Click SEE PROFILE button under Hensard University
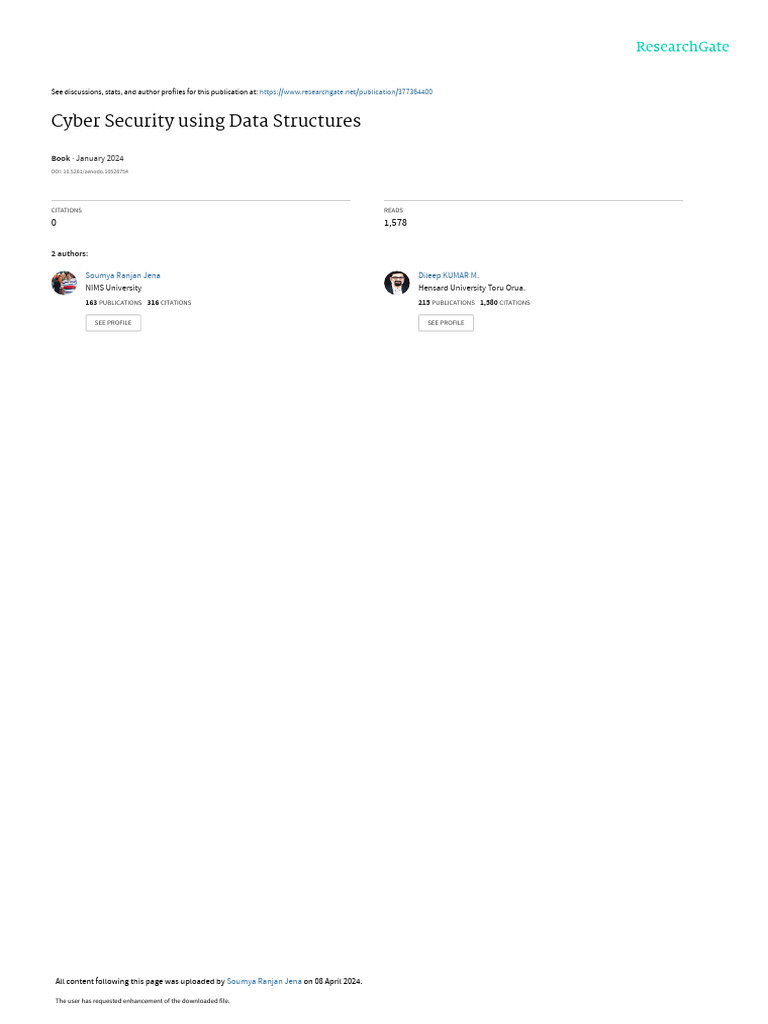Image resolution: width=768 pixels, height=1024 pixels. pos(446,323)
